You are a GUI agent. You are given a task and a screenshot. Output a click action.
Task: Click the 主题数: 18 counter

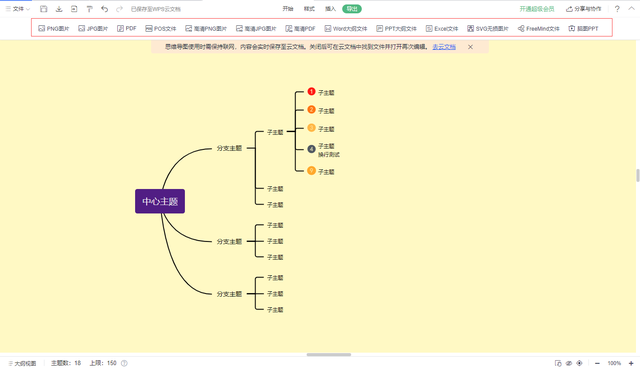coord(66,363)
